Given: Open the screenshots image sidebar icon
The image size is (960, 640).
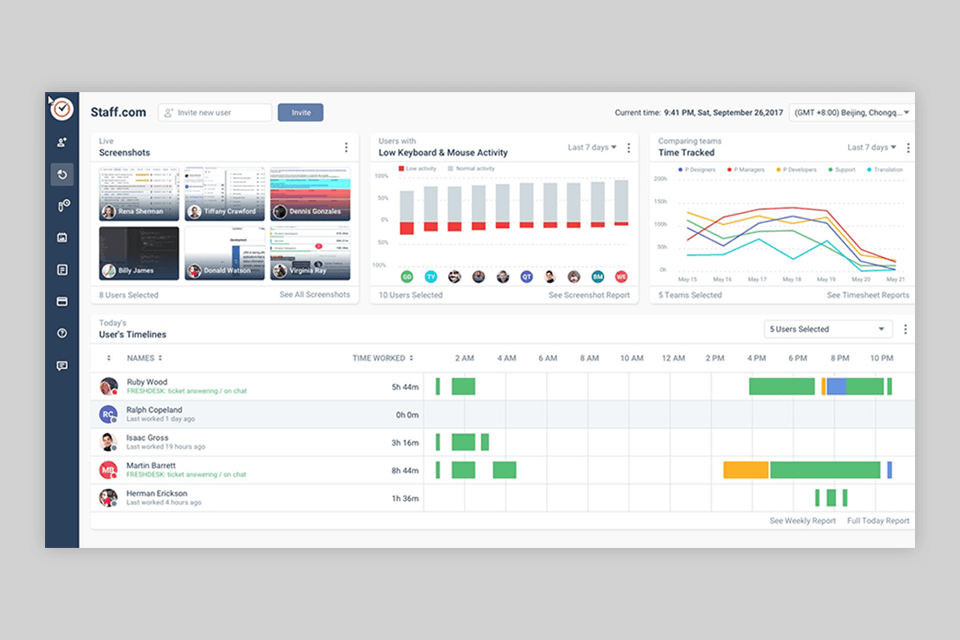Looking at the screenshot, I should pos(62,238).
